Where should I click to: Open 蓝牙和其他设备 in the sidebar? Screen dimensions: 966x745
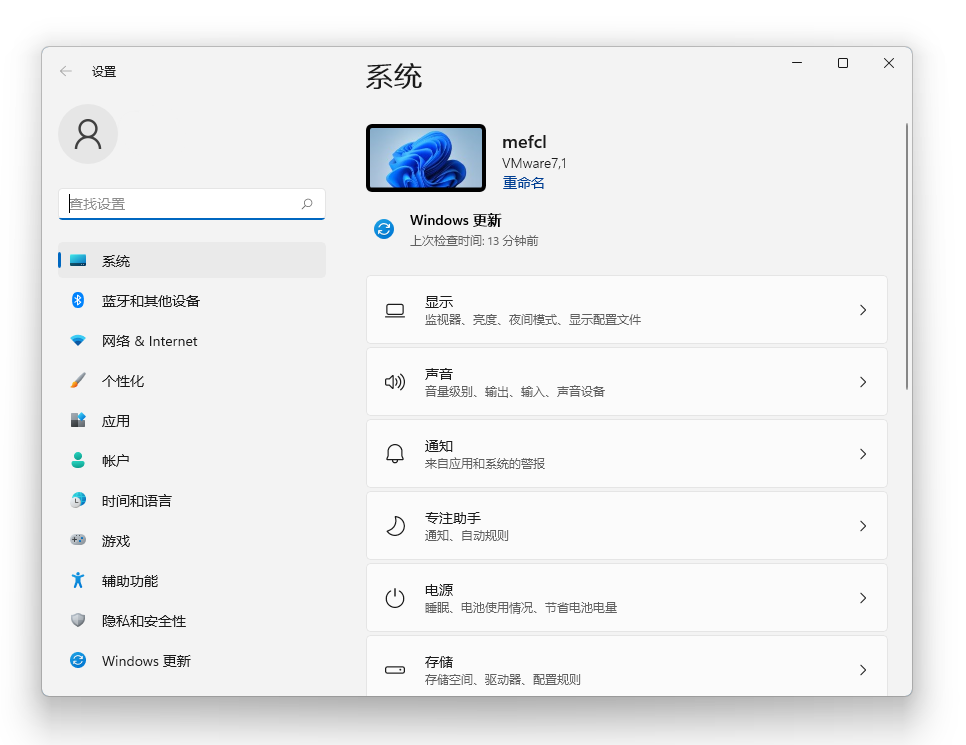192,301
